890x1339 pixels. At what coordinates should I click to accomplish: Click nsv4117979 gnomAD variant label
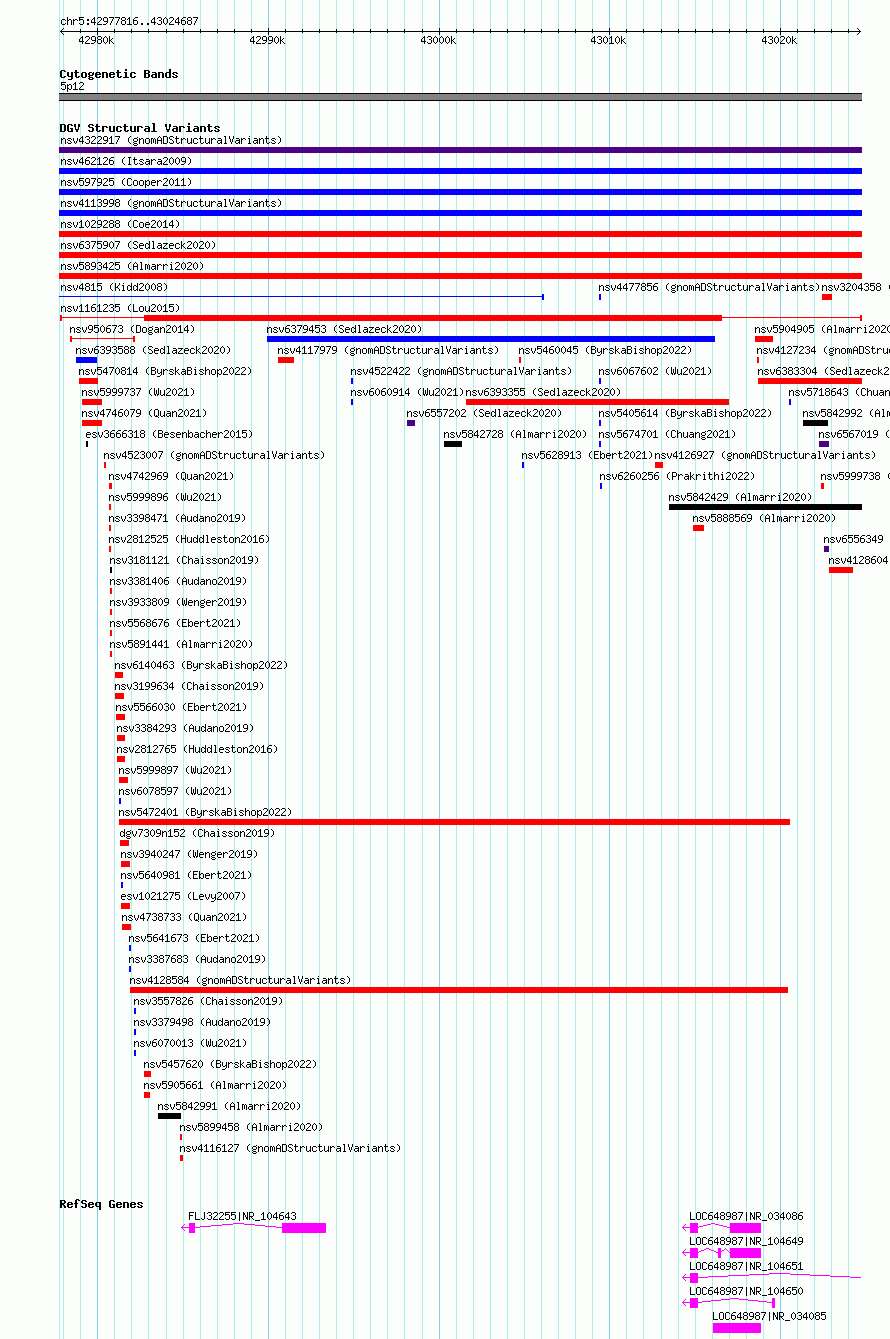click(x=388, y=350)
